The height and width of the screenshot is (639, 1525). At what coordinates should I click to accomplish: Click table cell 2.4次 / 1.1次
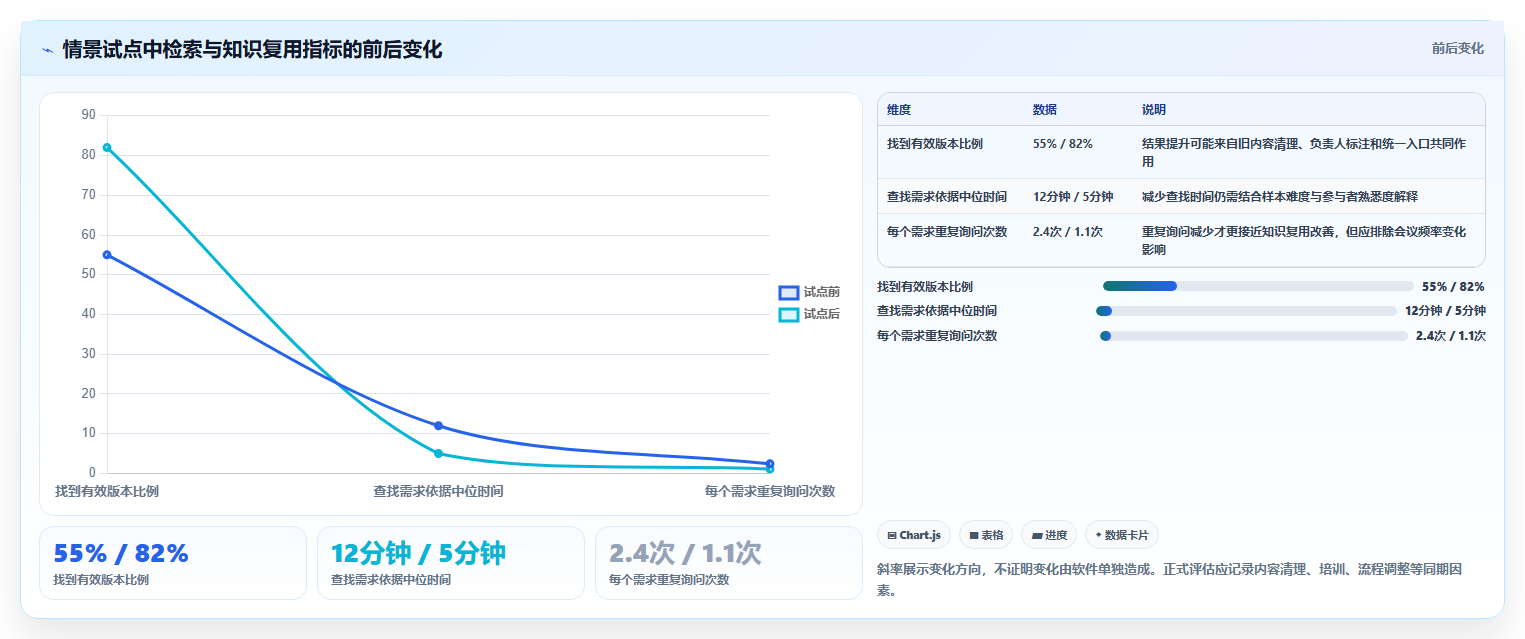click(x=1068, y=232)
